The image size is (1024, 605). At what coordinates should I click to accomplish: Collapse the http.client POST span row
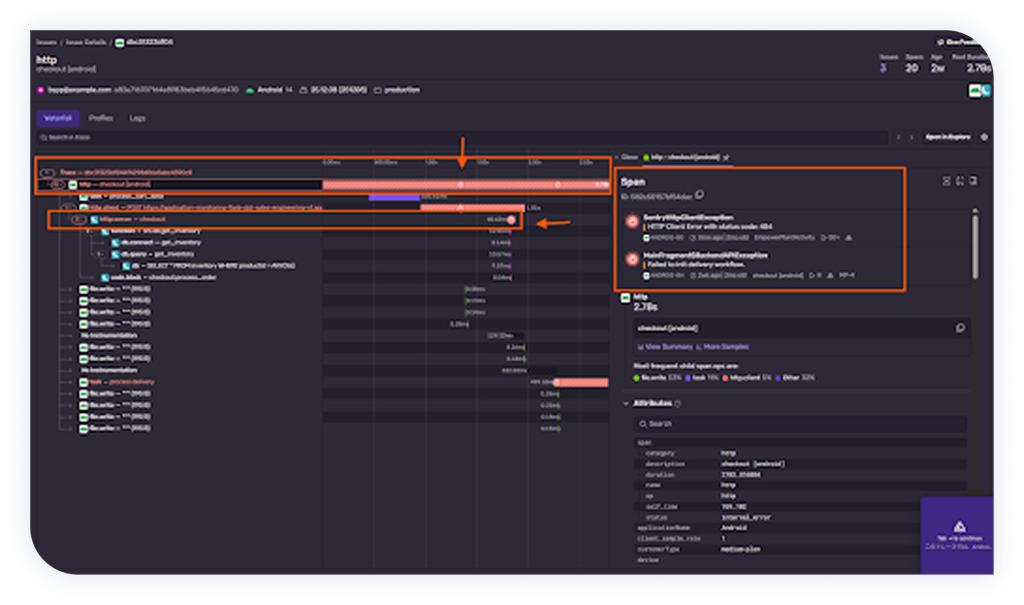pos(69,208)
